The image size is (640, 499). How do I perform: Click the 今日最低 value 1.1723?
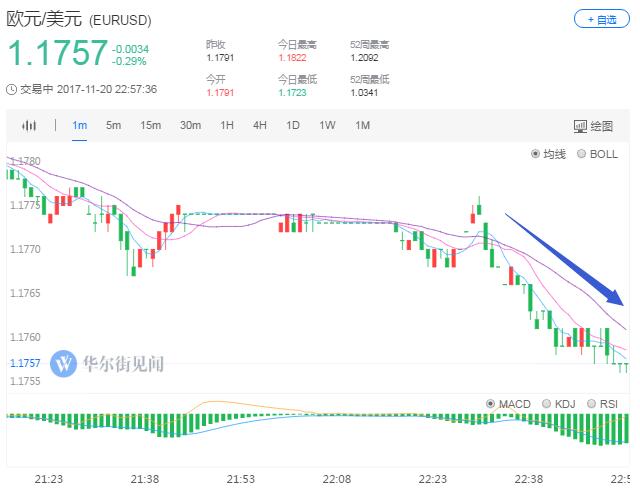point(292,93)
